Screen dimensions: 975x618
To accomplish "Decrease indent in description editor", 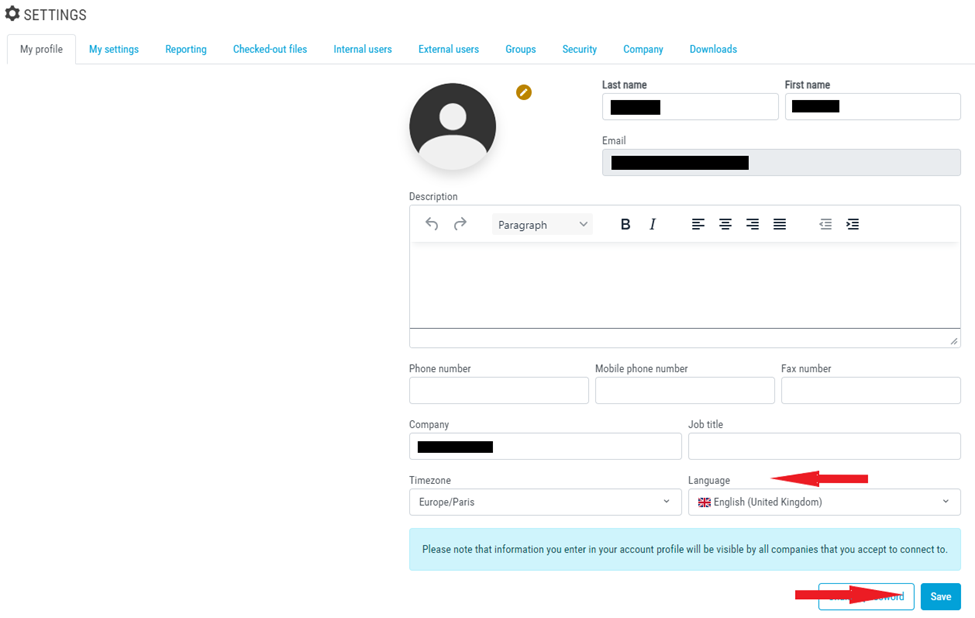I will (825, 224).
